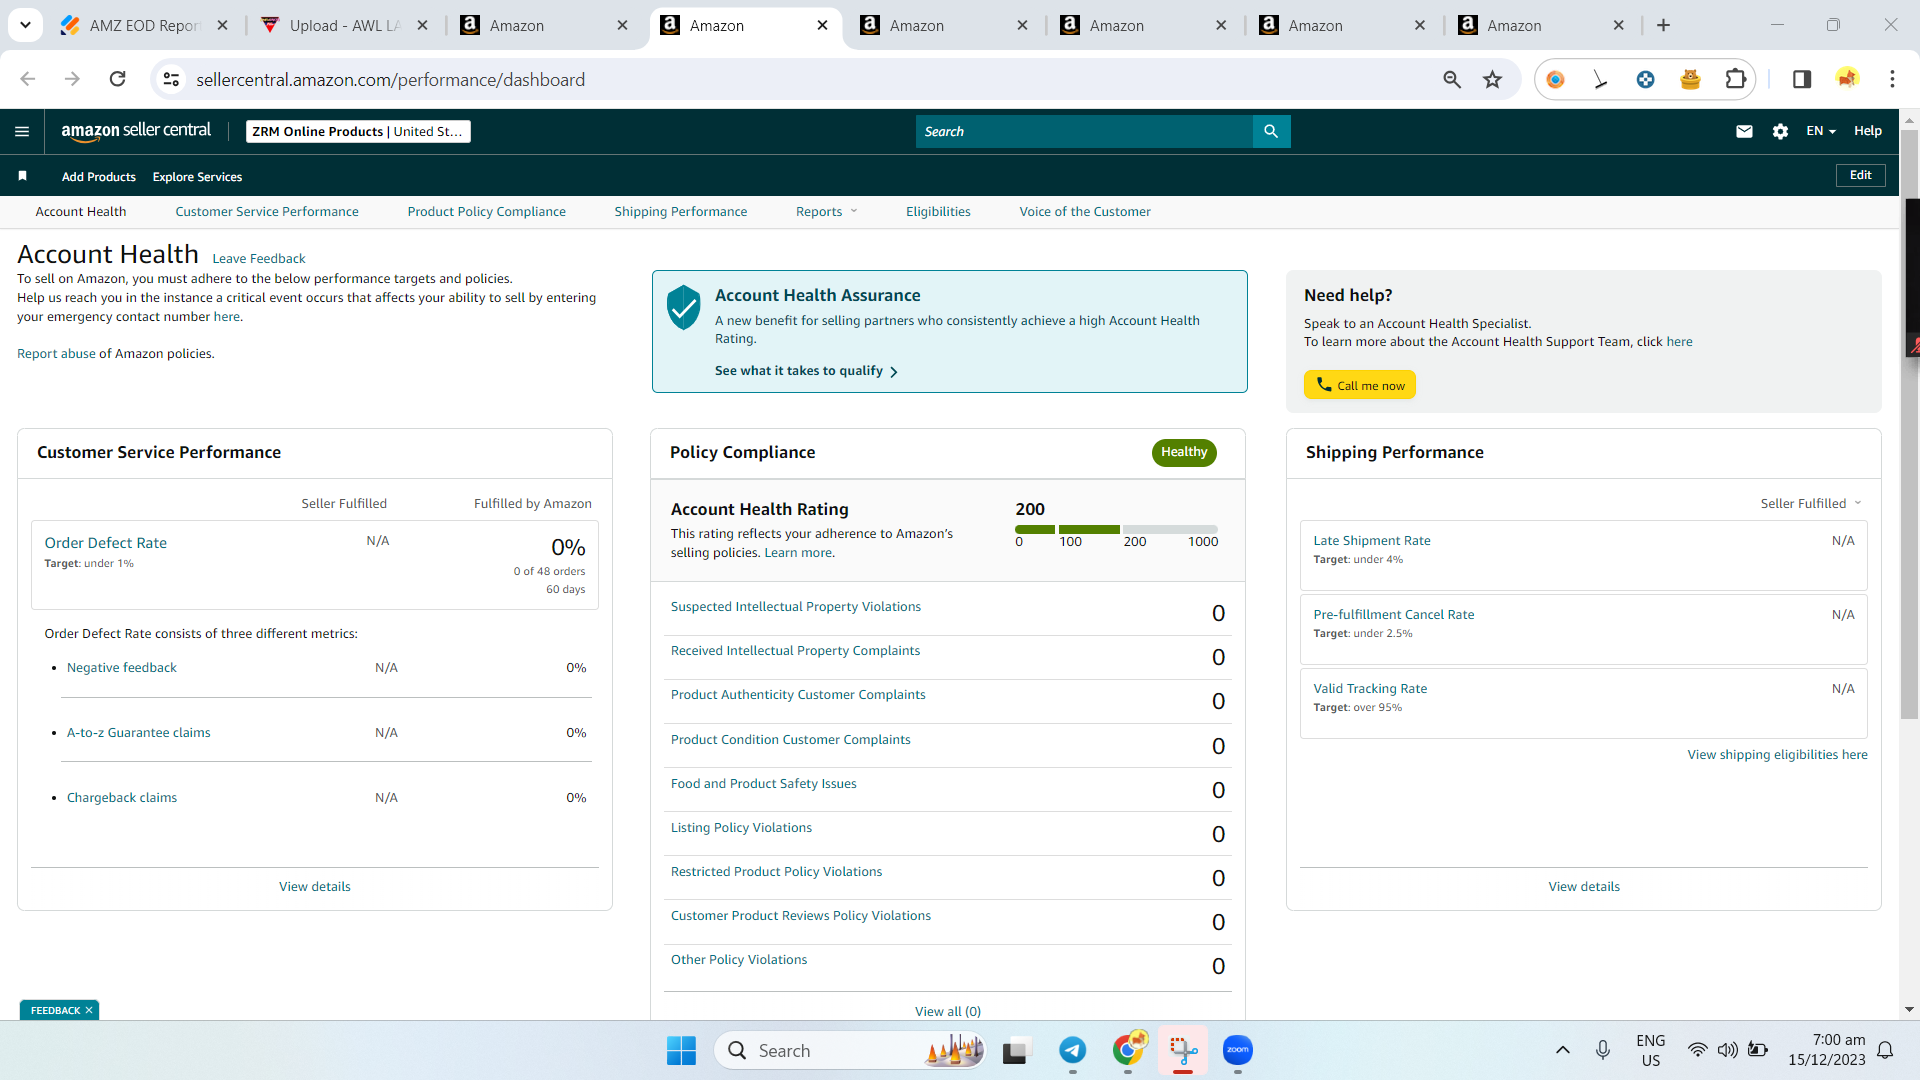Open the Chargeback claims link

(x=122, y=798)
